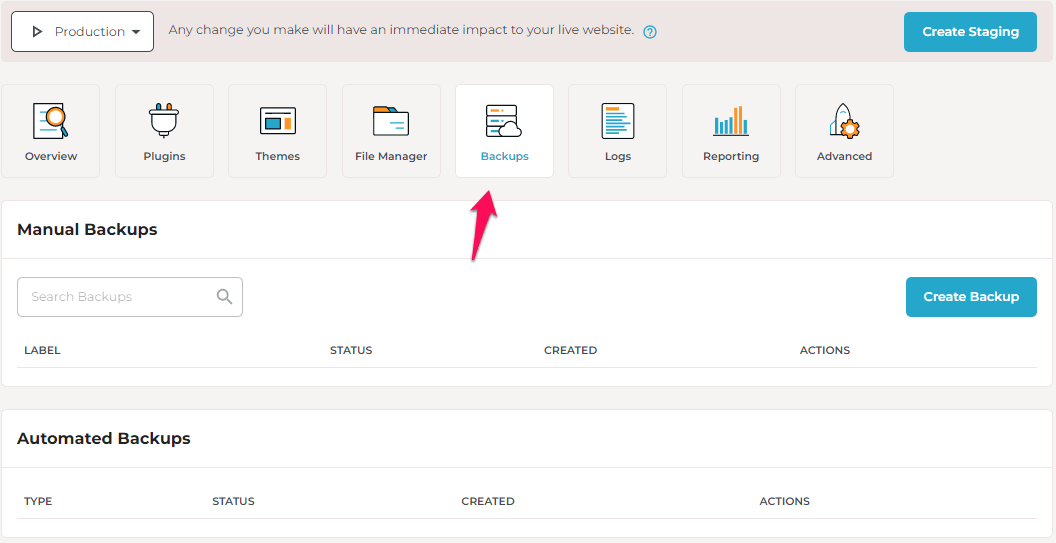Click Manual Backups CREATED column header
Screen dimensions: 1056x543
point(570,350)
